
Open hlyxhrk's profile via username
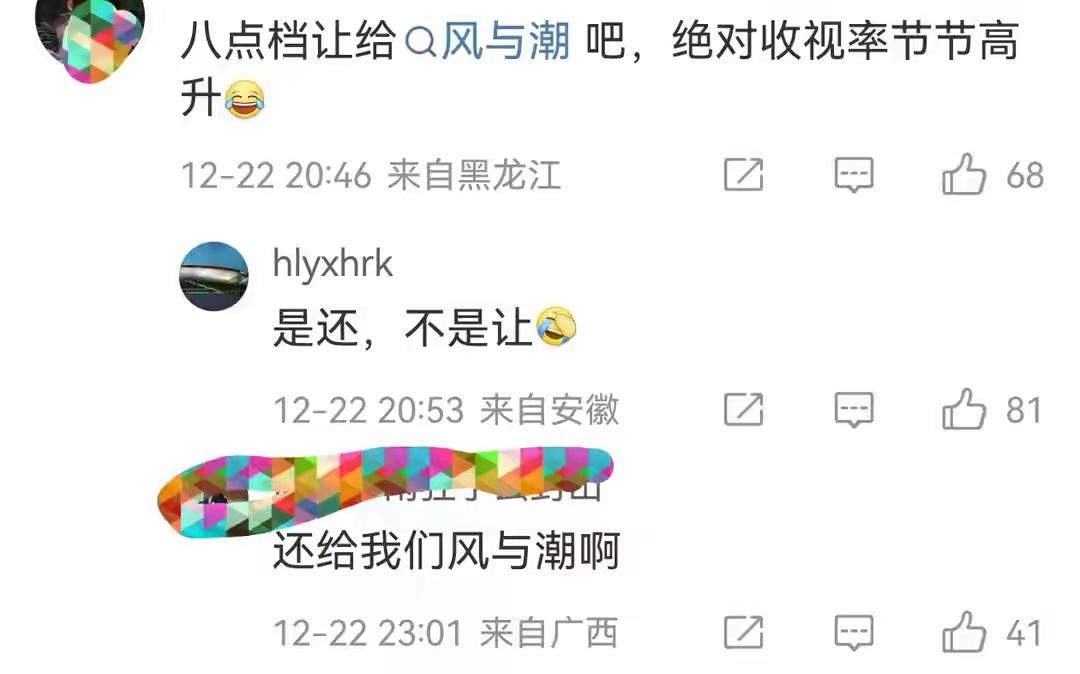coord(333,264)
